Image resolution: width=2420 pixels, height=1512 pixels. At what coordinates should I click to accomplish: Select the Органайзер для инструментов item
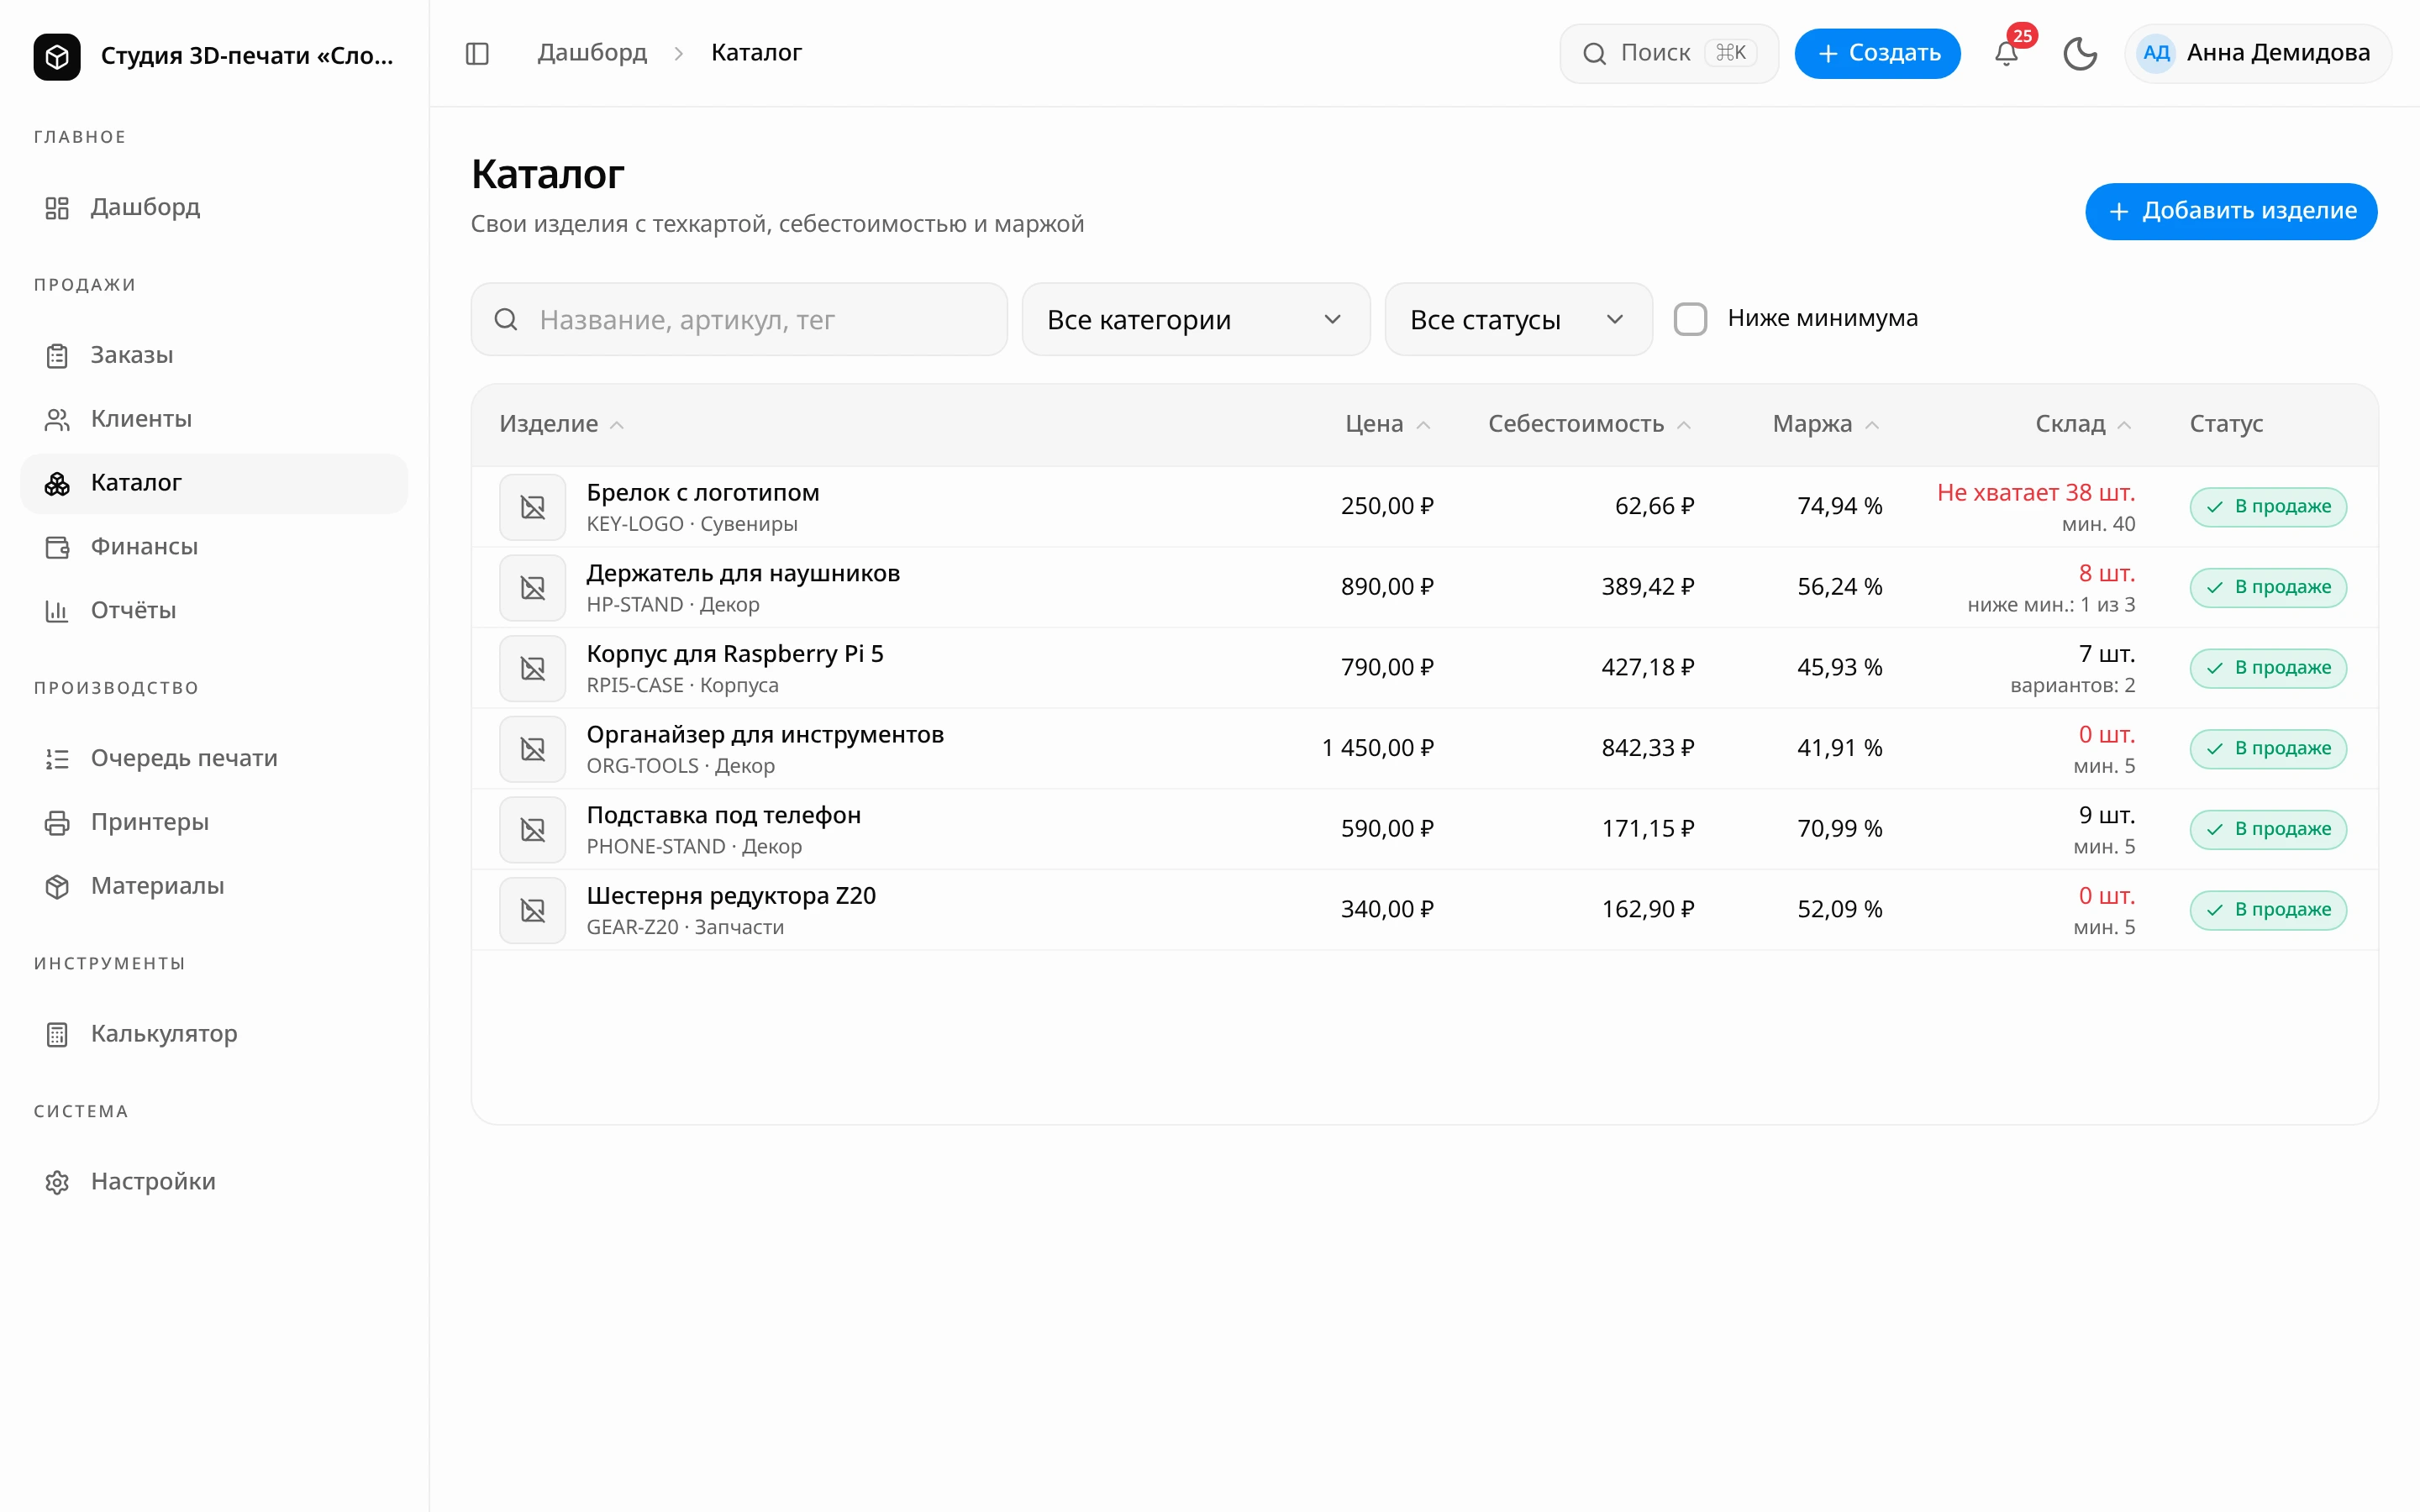coord(1424,749)
